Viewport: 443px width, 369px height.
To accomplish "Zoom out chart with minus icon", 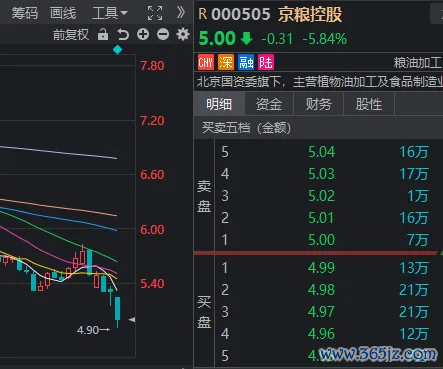I will [163, 34].
